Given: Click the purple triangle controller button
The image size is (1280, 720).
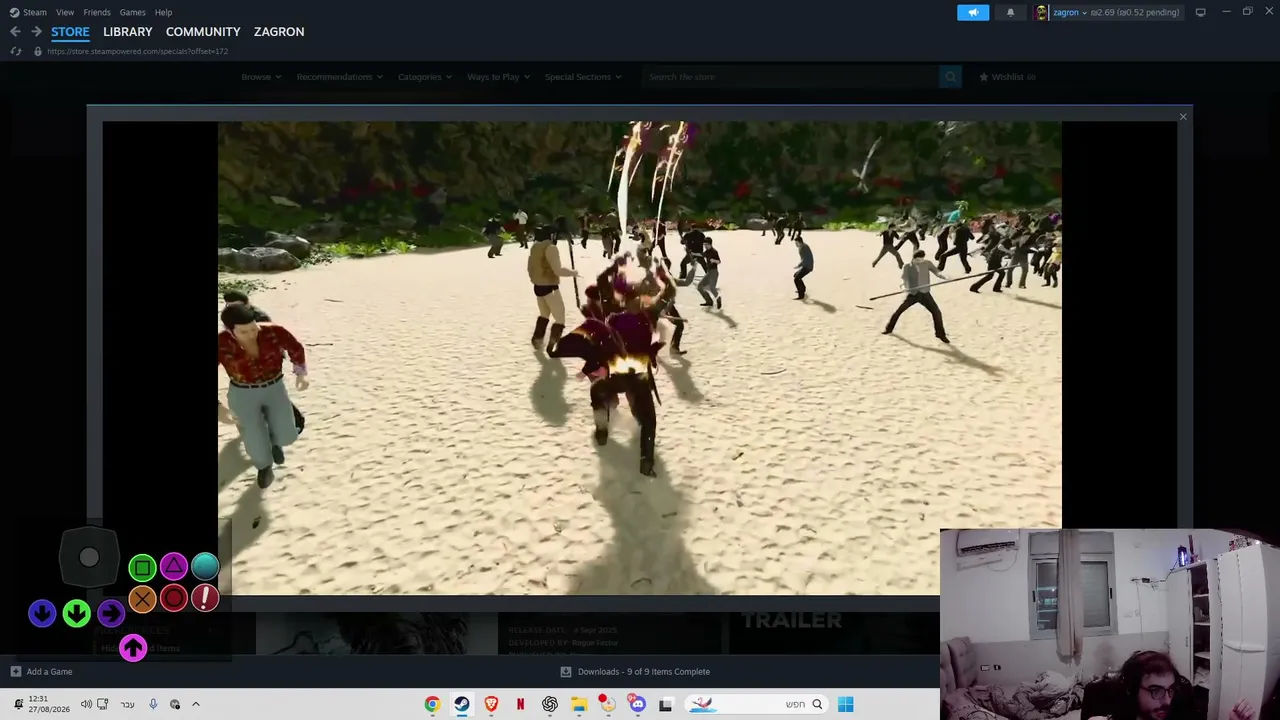Looking at the screenshot, I should point(174,567).
